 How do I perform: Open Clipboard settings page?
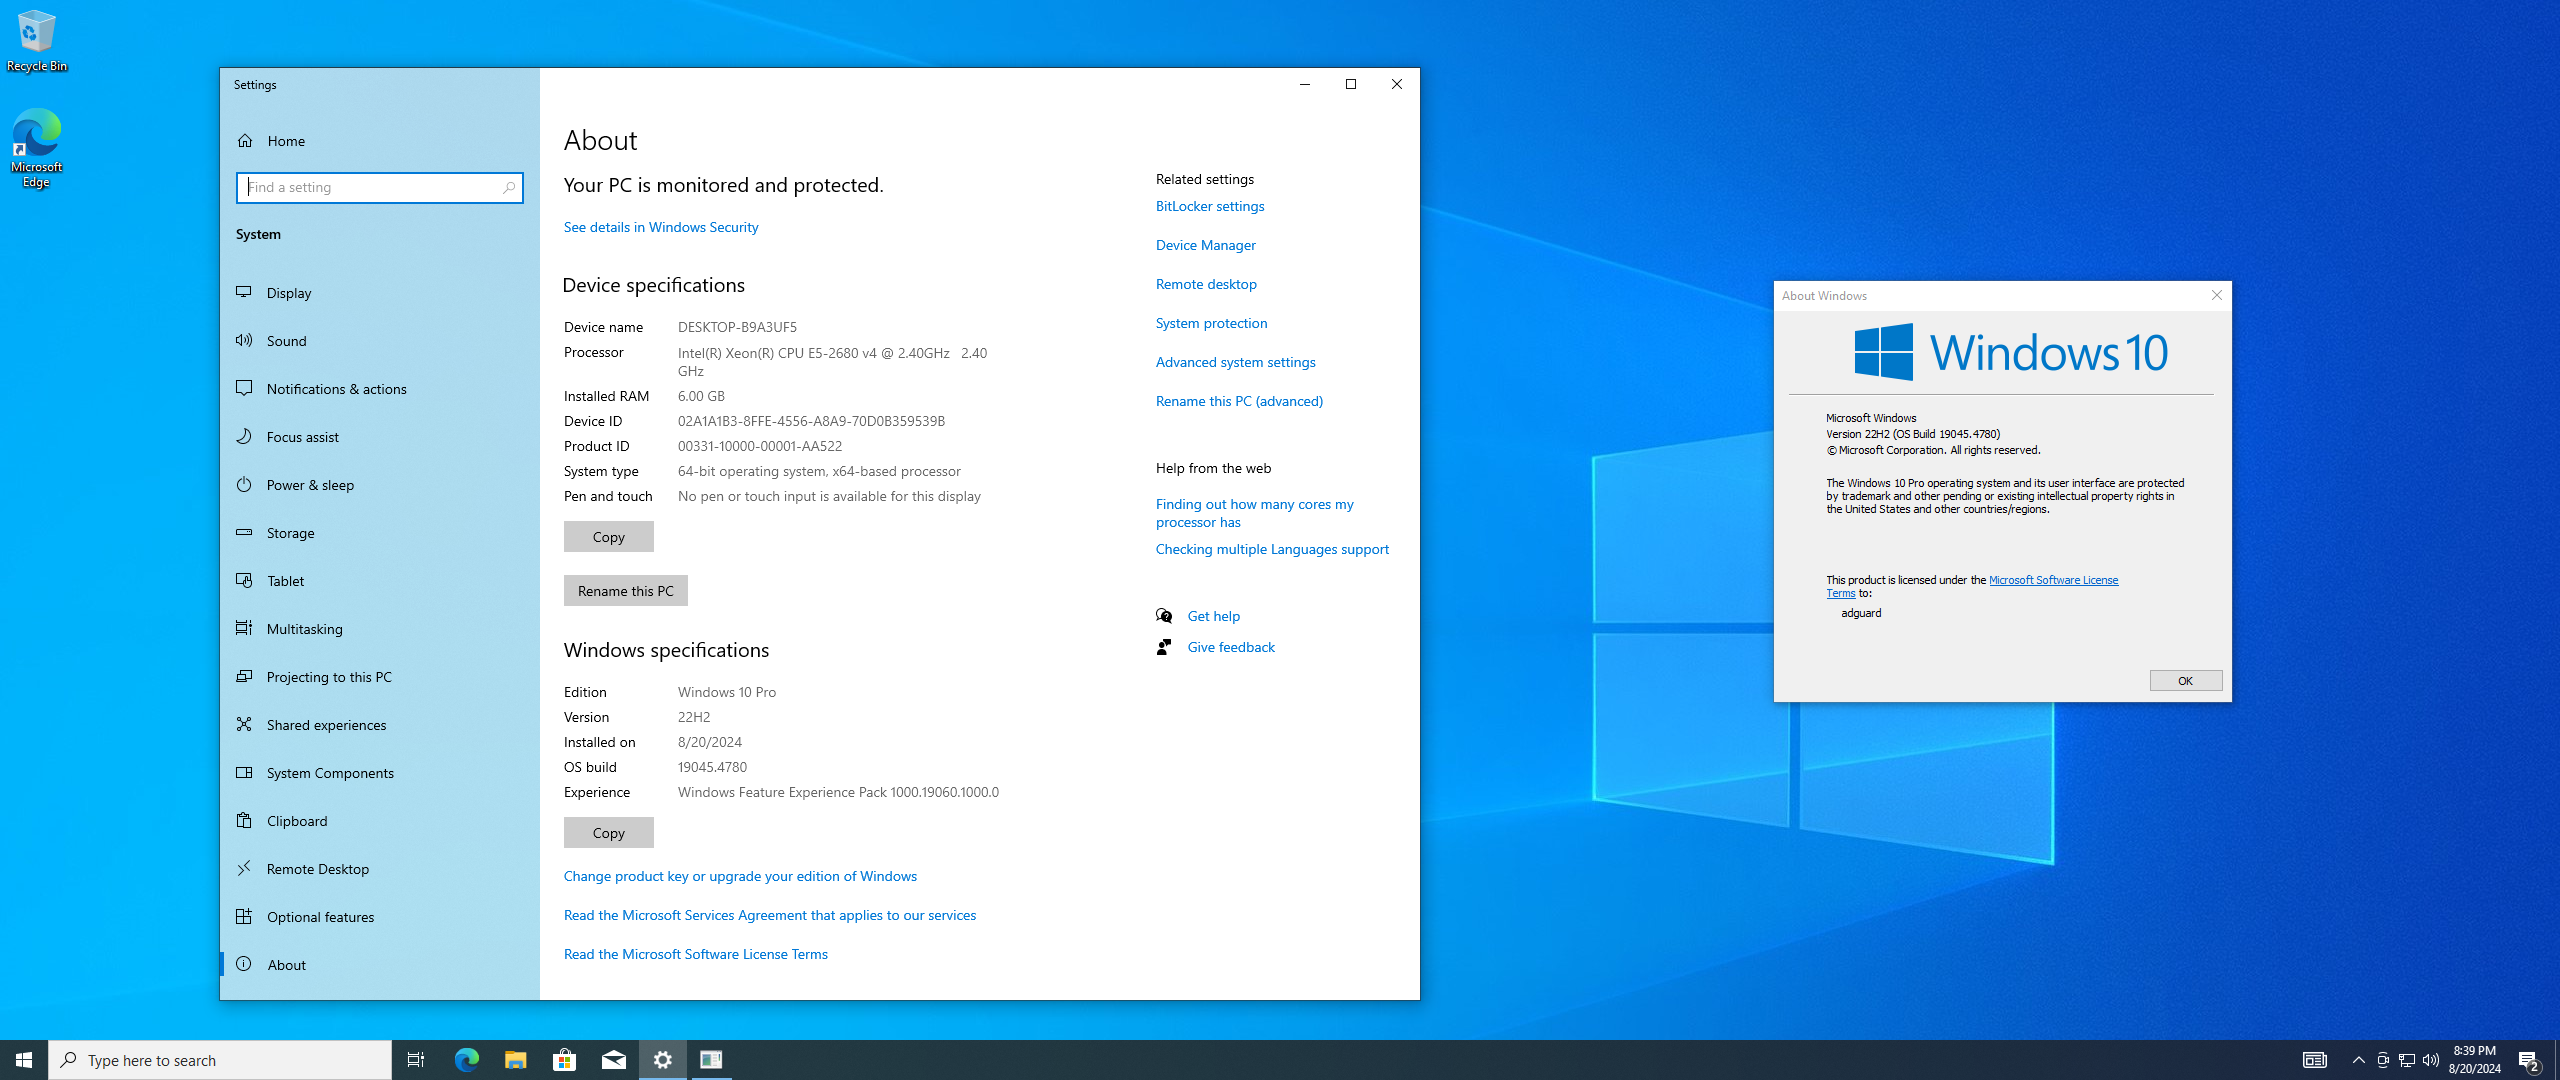tap(296, 821)
